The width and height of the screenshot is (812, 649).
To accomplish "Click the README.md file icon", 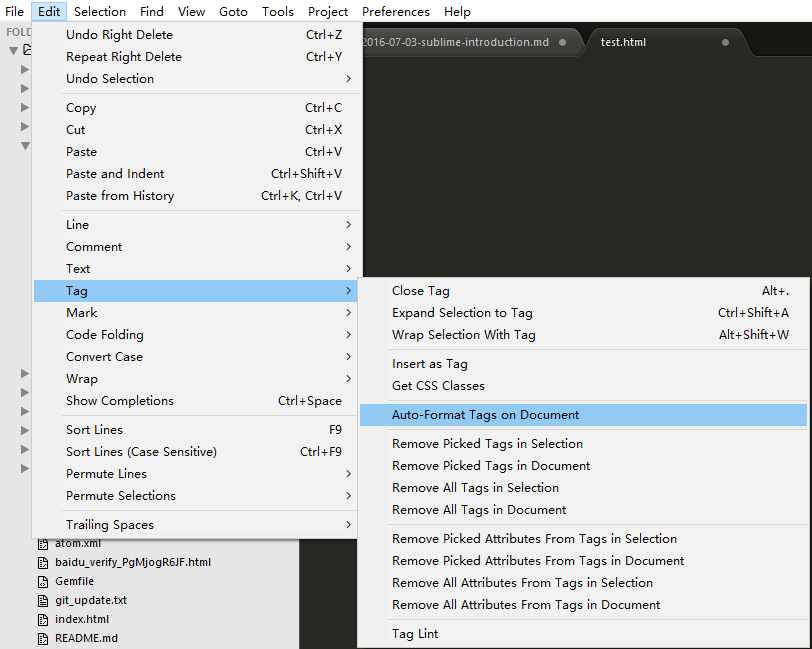I will click(43, 638).
